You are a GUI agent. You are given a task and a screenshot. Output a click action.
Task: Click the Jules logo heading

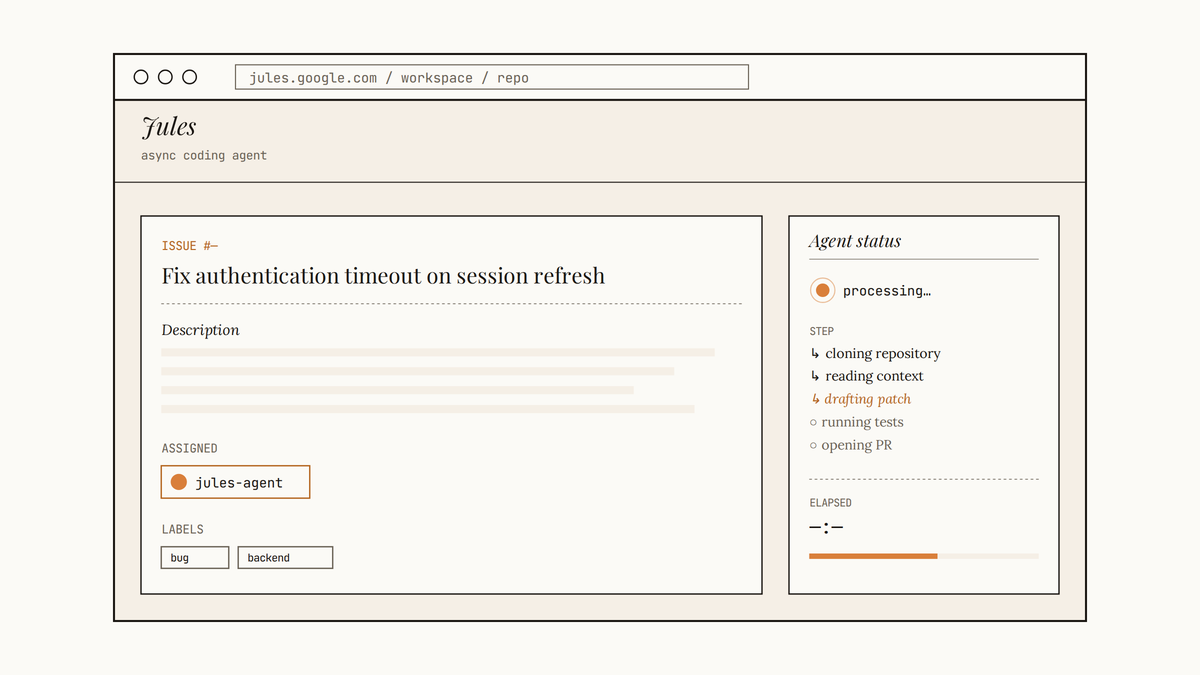(x=169, y=127)
